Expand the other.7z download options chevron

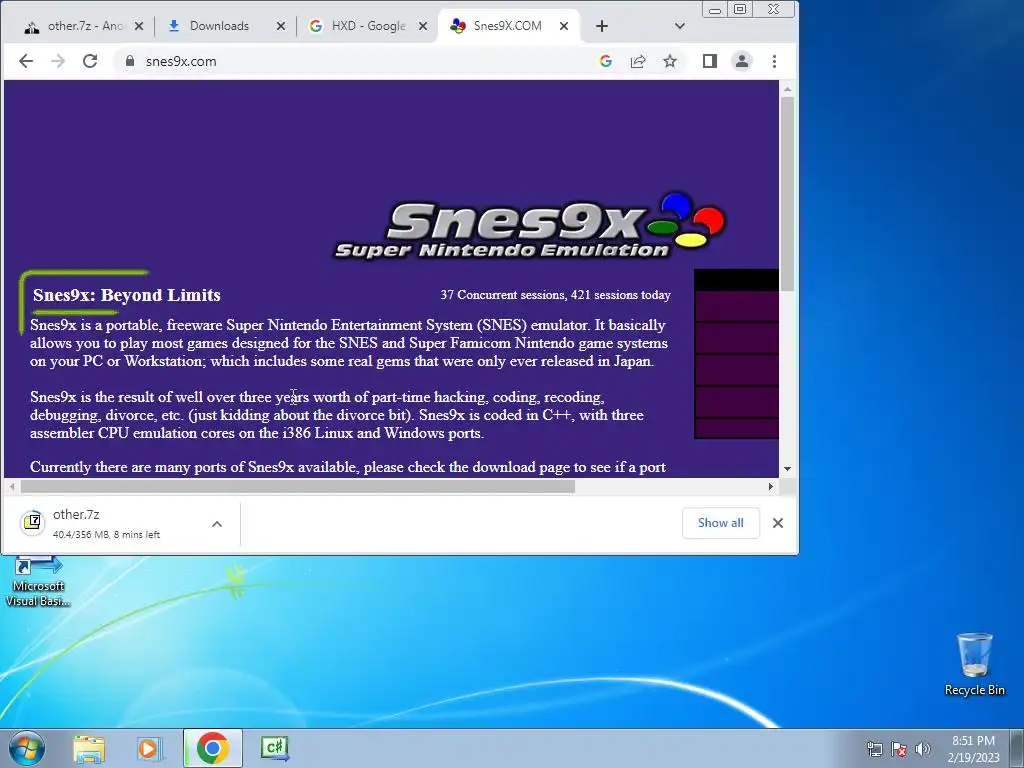(x=217, y=524)
